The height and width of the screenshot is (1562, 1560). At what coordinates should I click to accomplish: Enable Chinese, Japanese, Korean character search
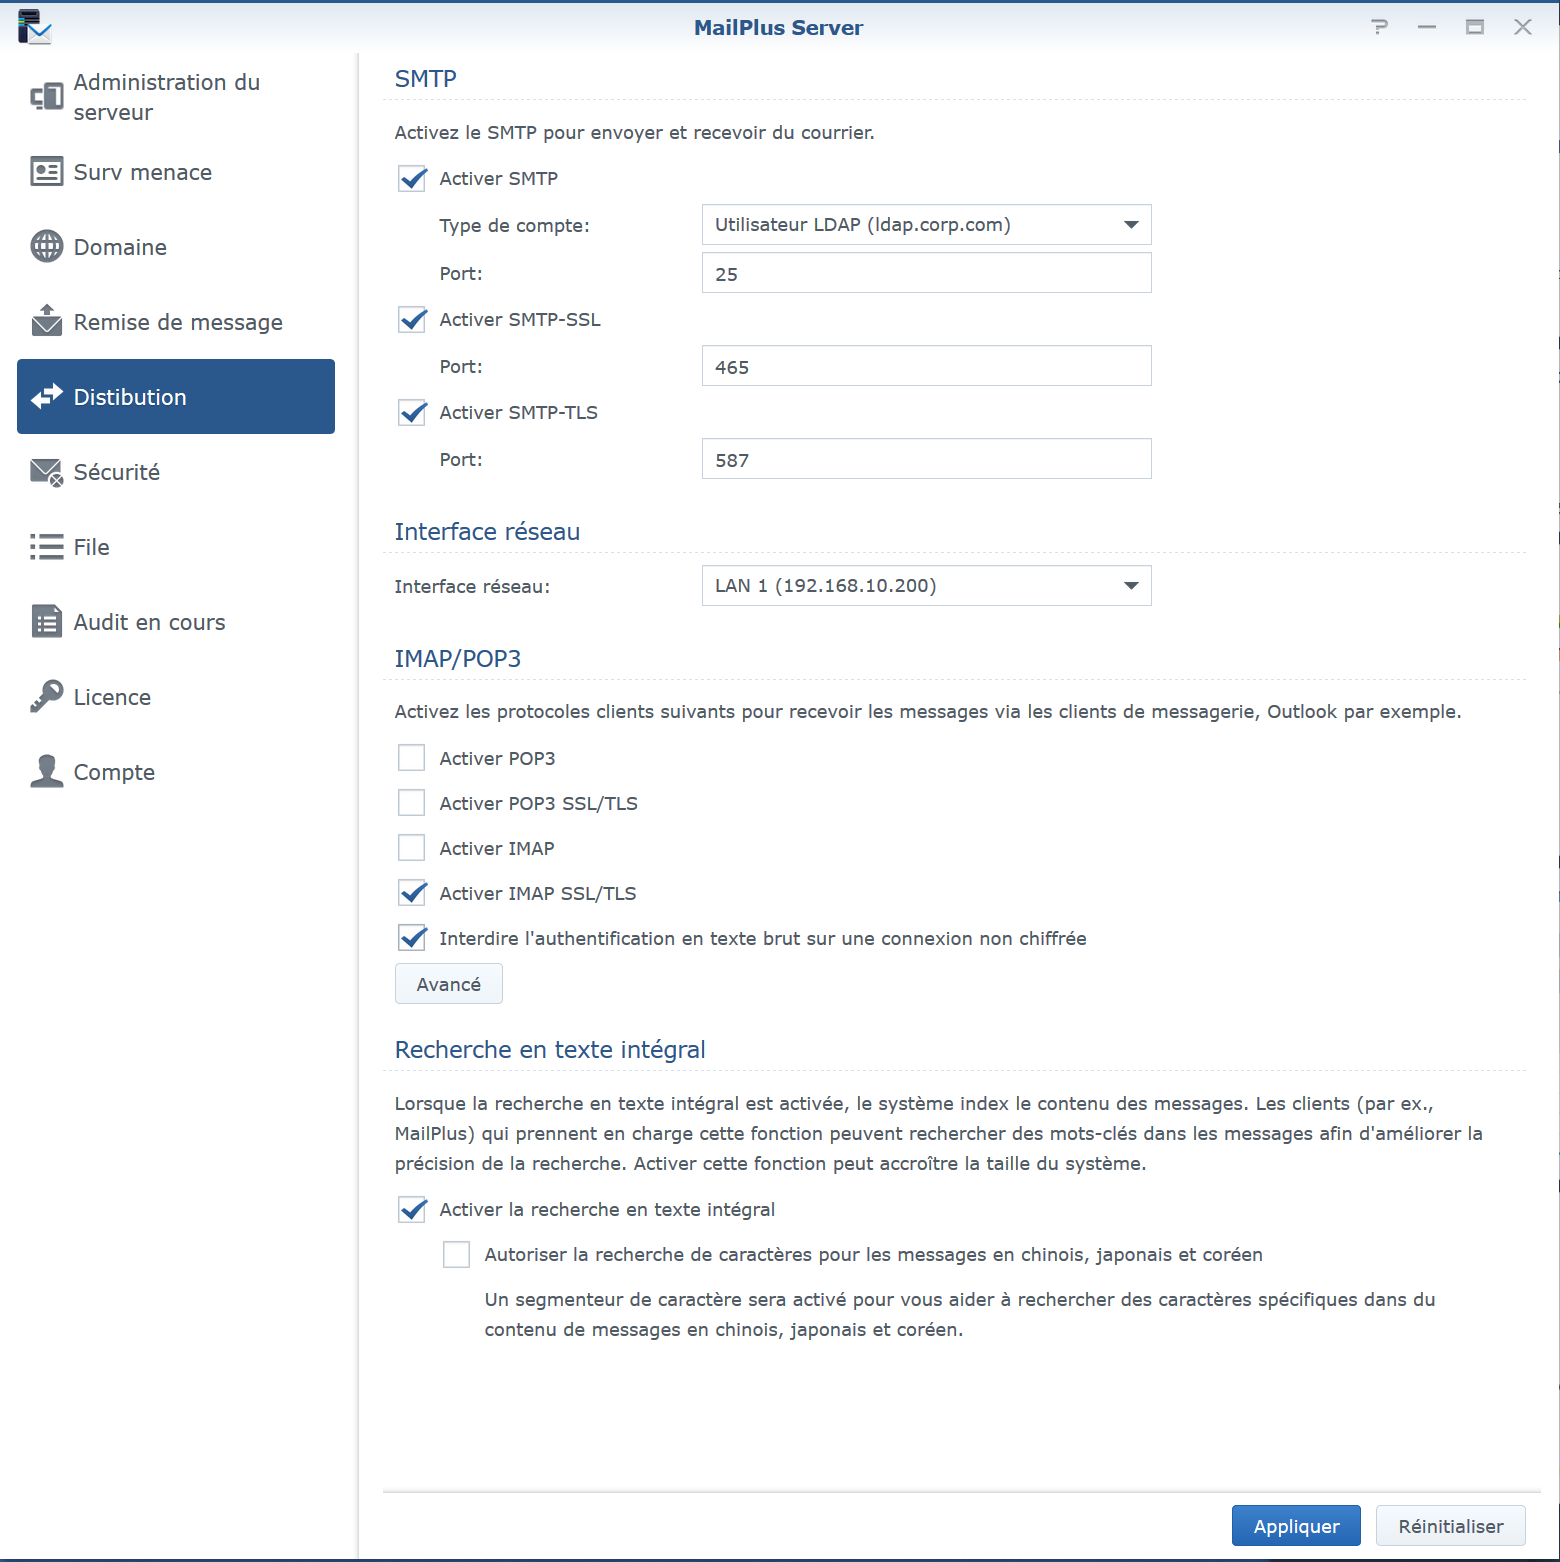457,1255
